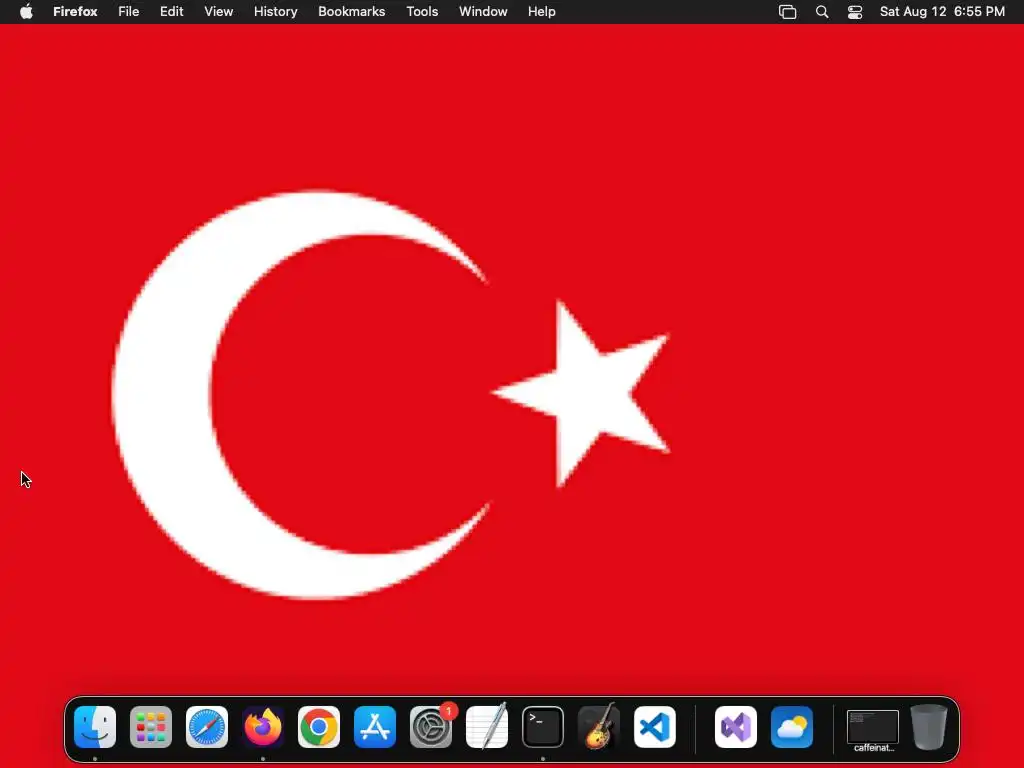The image size is (1024, 768).
Task: Click the date and time clock
Action: click(942, 12)
